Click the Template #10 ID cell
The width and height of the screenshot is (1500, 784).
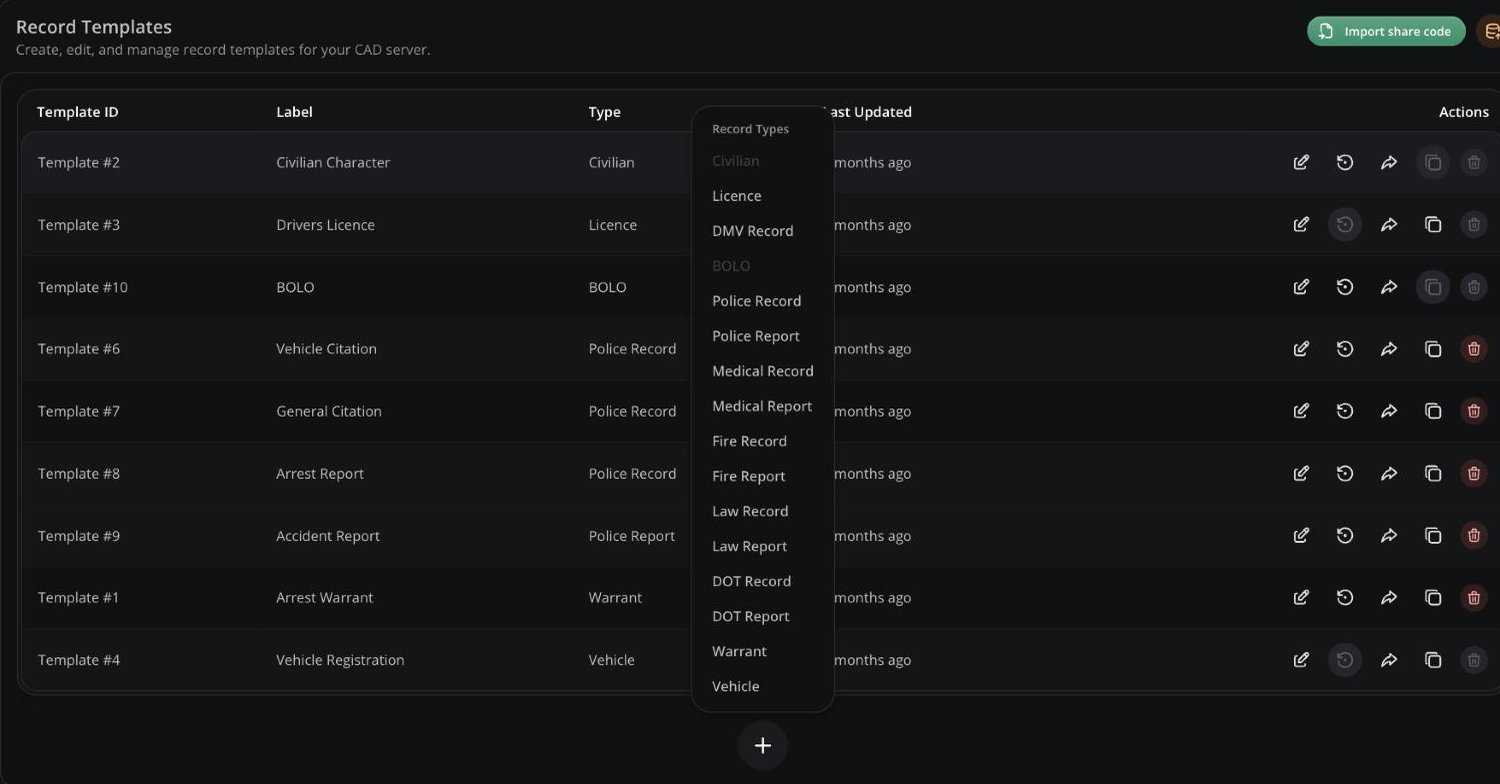(x=83, y=287)
